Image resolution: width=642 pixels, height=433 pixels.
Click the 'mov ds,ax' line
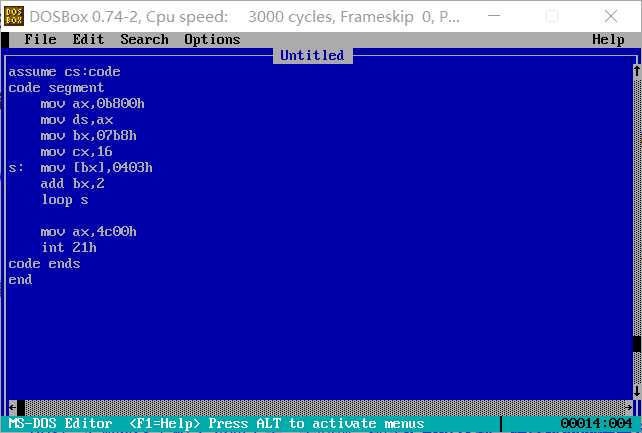click(x=77, y=120)
